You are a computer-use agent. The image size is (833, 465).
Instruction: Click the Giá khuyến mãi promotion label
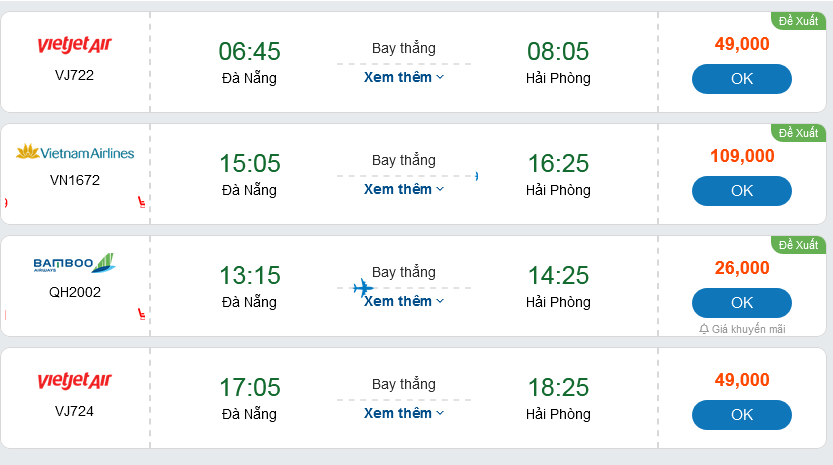pos(748,329)
